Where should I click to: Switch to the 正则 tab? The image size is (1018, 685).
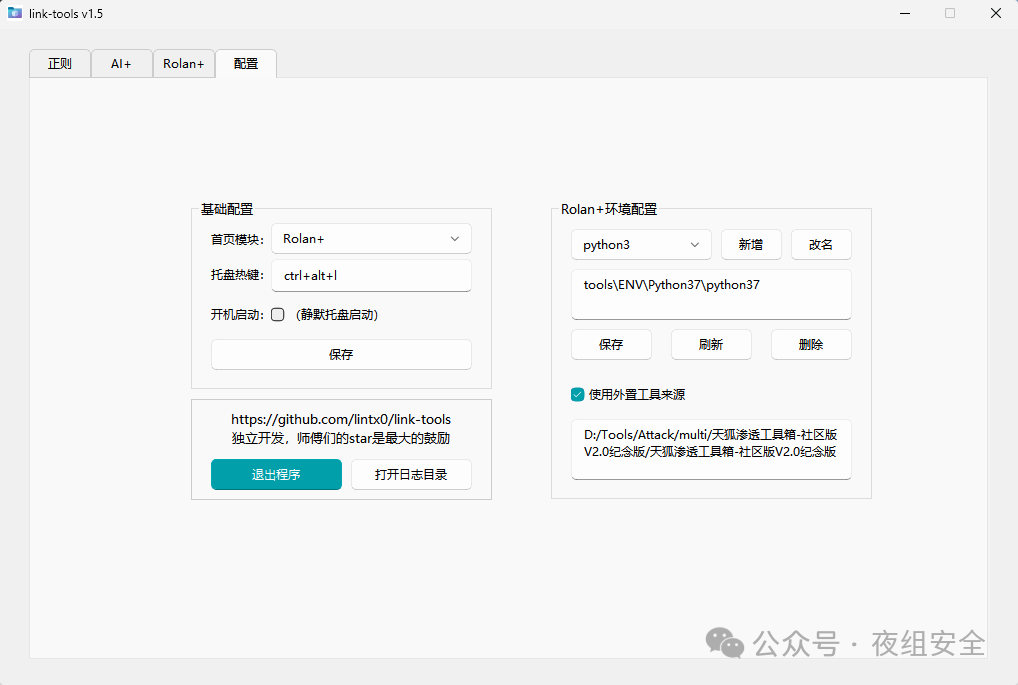click(x=60, y=63)
